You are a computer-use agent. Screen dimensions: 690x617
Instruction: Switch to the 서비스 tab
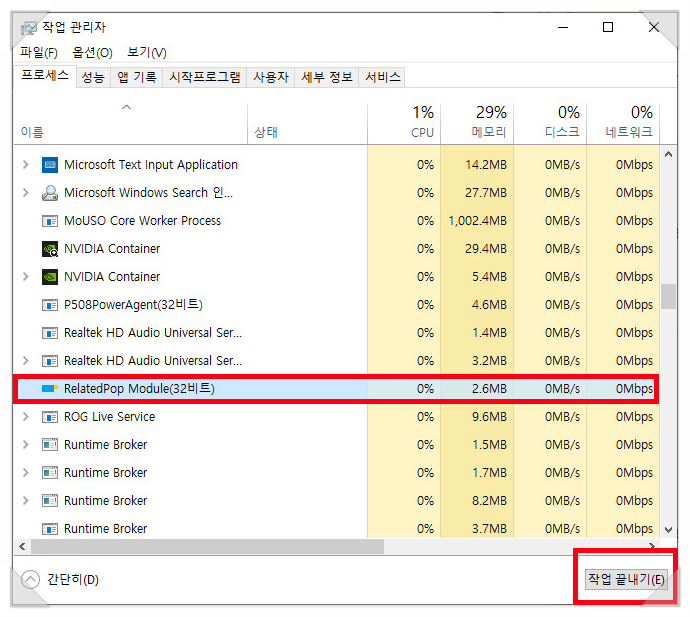(x=382, y=77)
